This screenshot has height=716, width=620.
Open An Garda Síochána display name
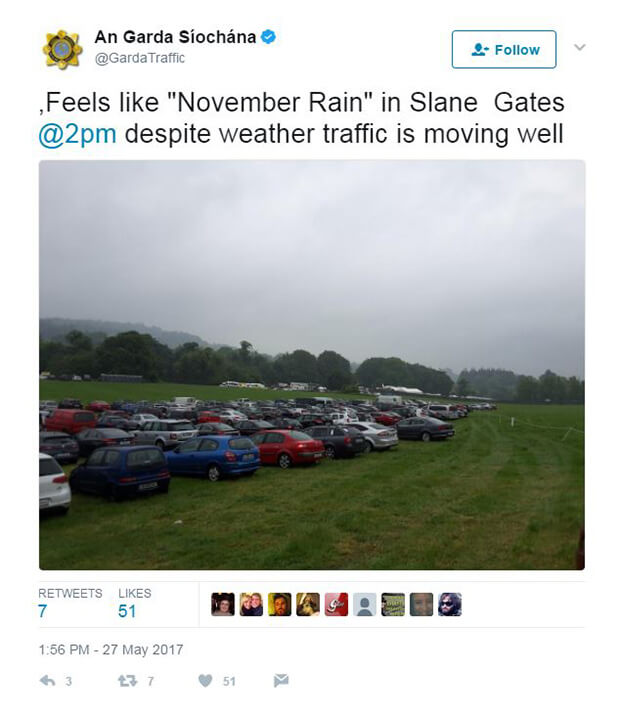pyautogui.click(x=175, y=37)
